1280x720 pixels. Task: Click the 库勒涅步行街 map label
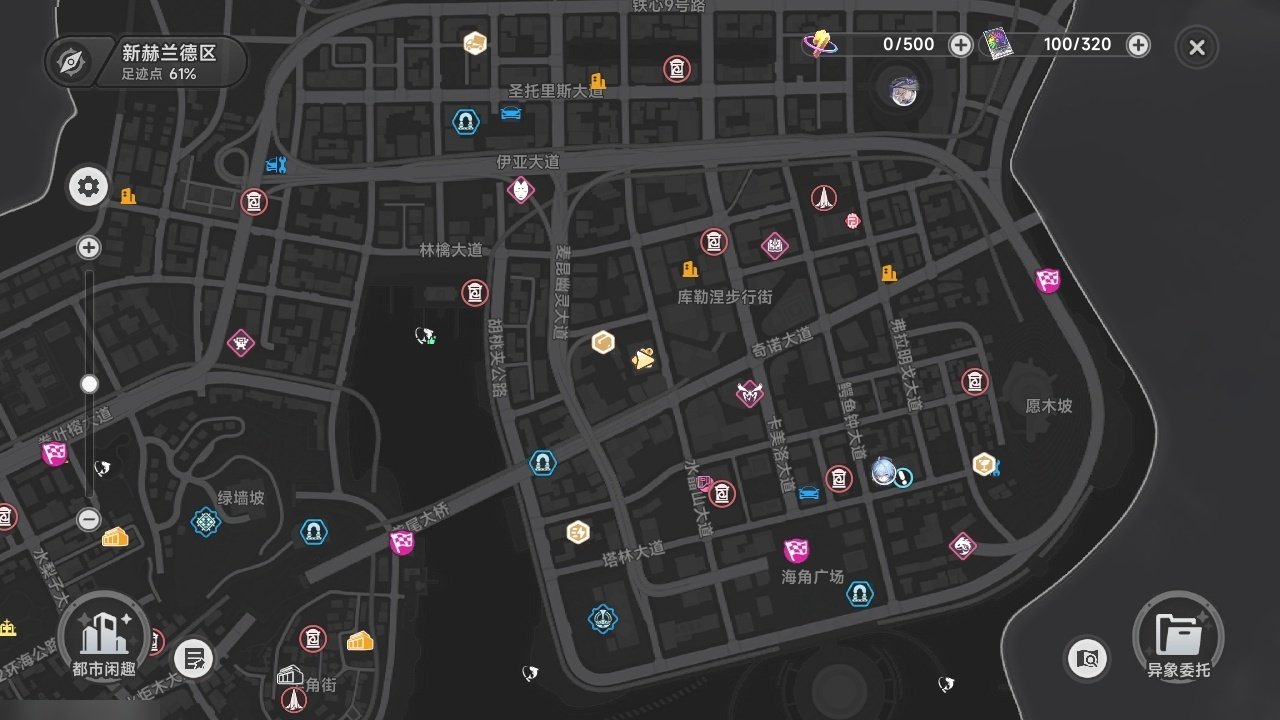tap(725, 297)
